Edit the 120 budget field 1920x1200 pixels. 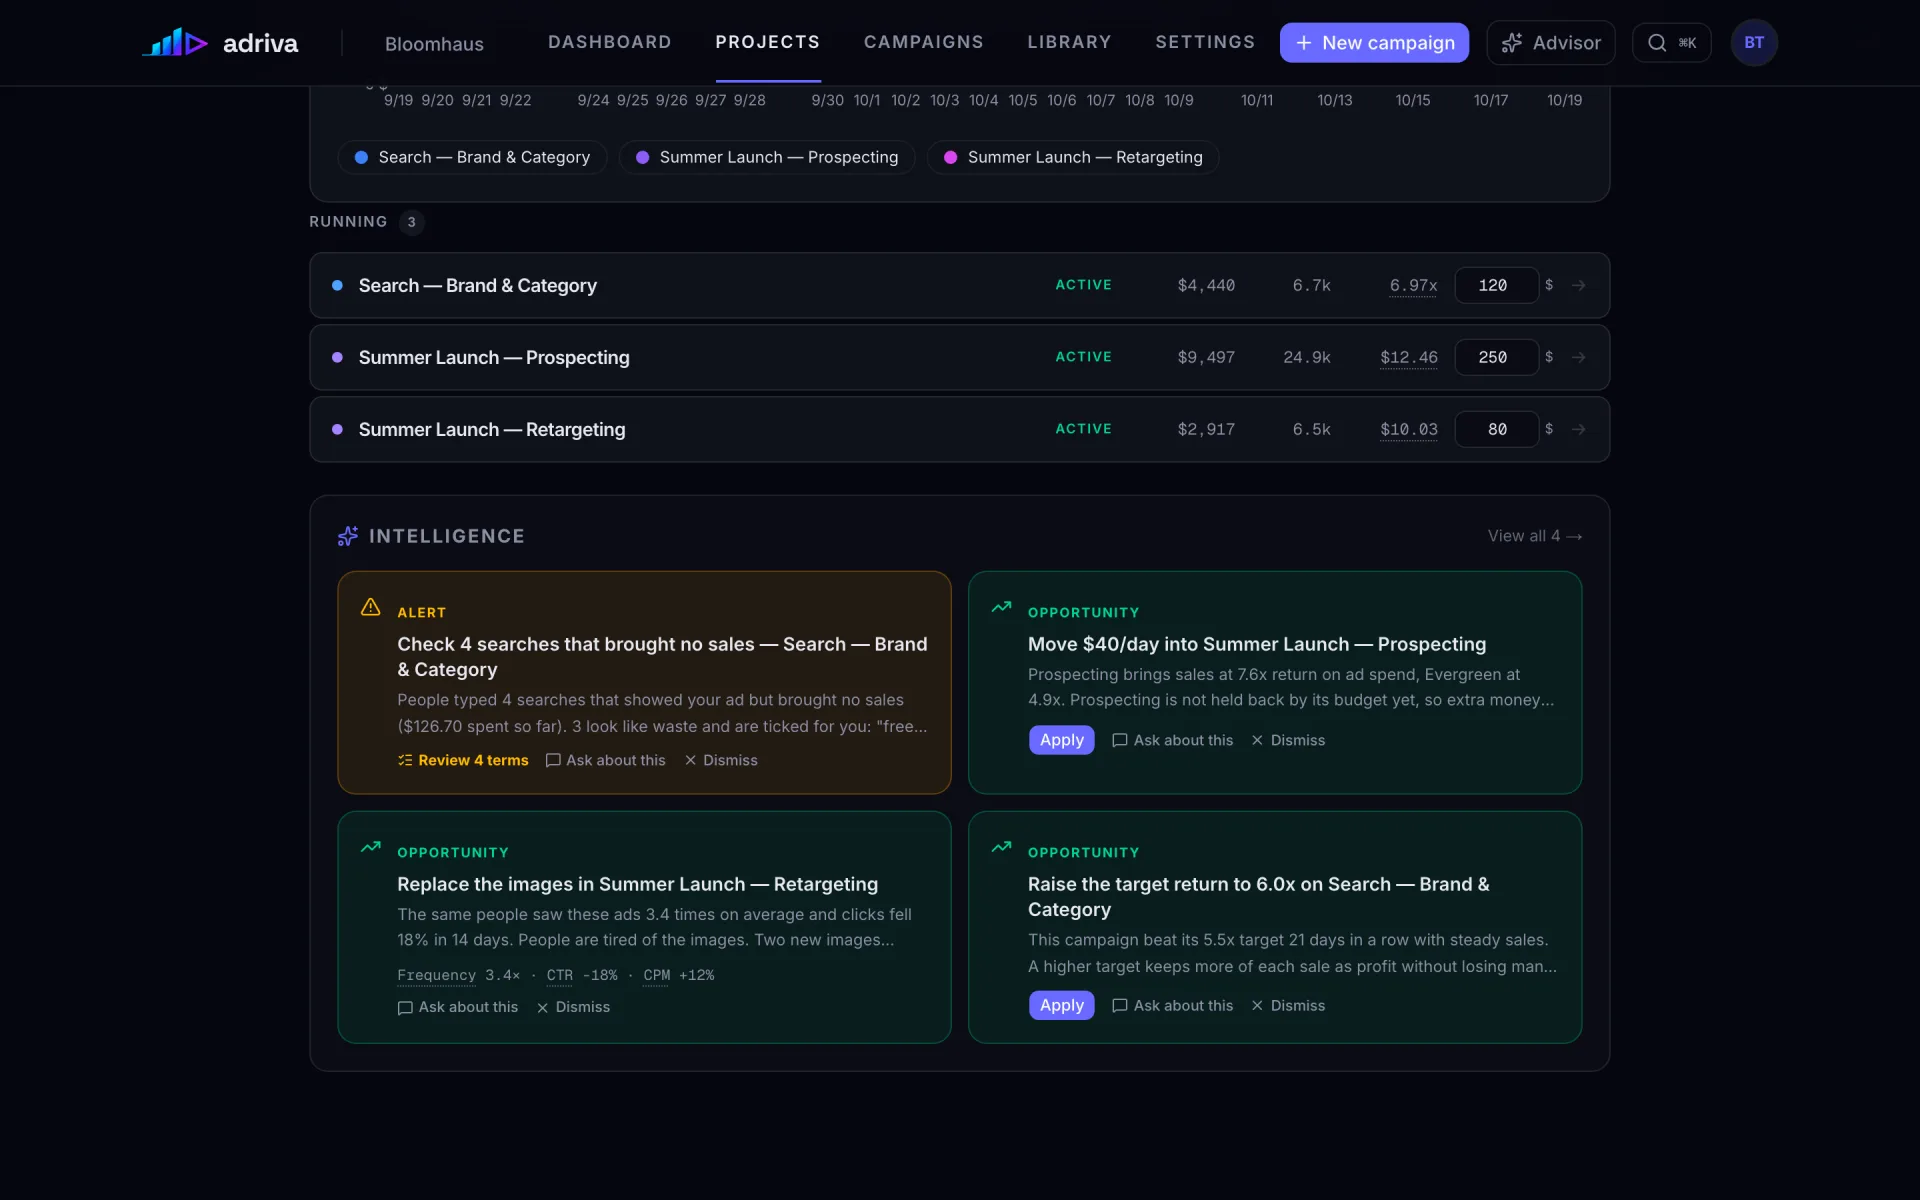1496,285
